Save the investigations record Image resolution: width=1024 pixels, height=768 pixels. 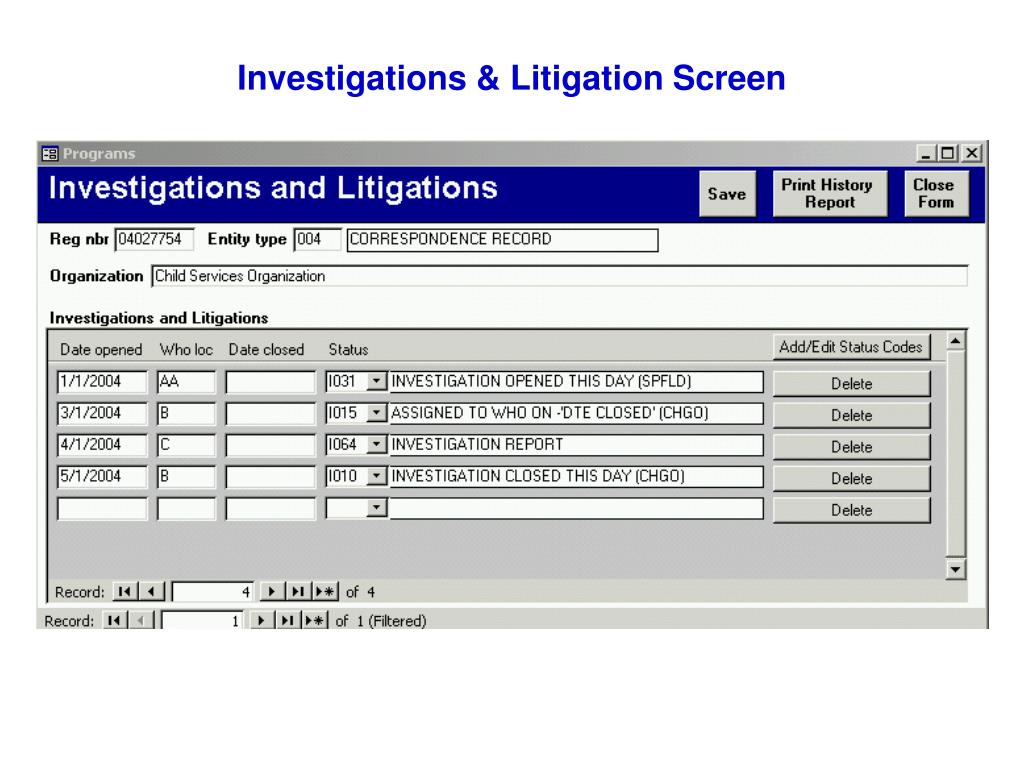(x=728, y=194)
